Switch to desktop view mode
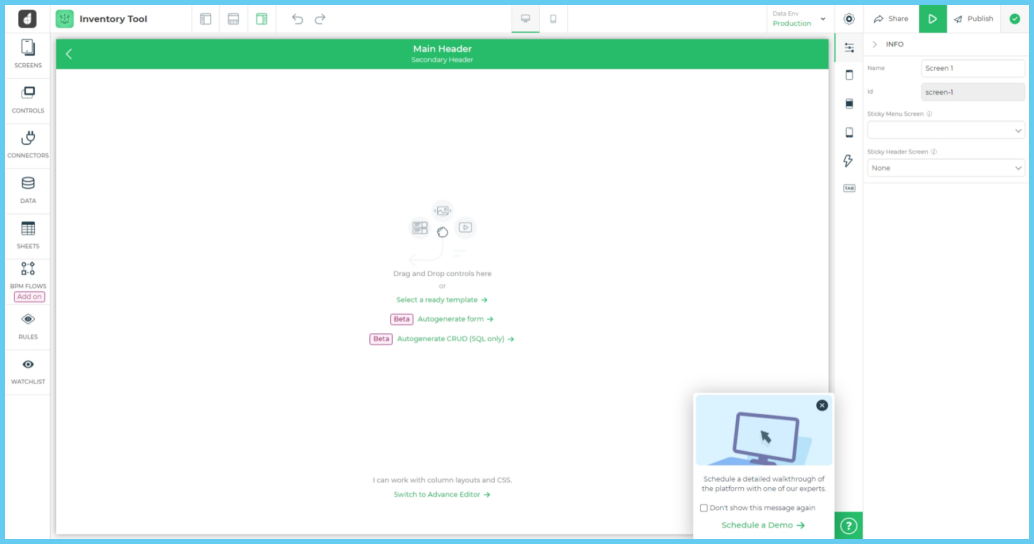1034x544 pixels. 525,19
